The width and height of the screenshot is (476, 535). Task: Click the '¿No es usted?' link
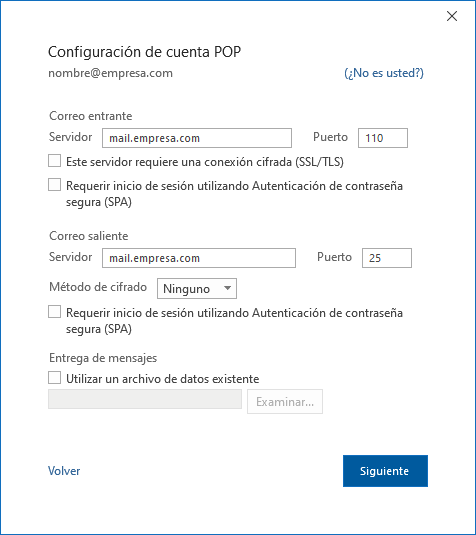point(384,73)
